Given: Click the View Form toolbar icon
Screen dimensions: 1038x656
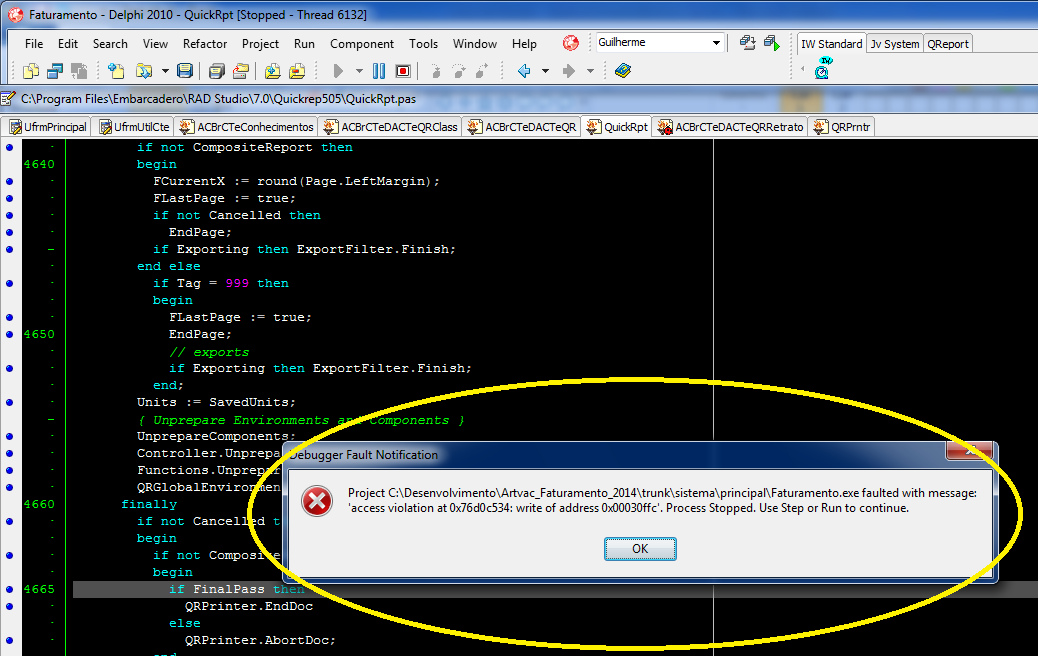Looking at the screenshot, I should (x=55, y=71).
